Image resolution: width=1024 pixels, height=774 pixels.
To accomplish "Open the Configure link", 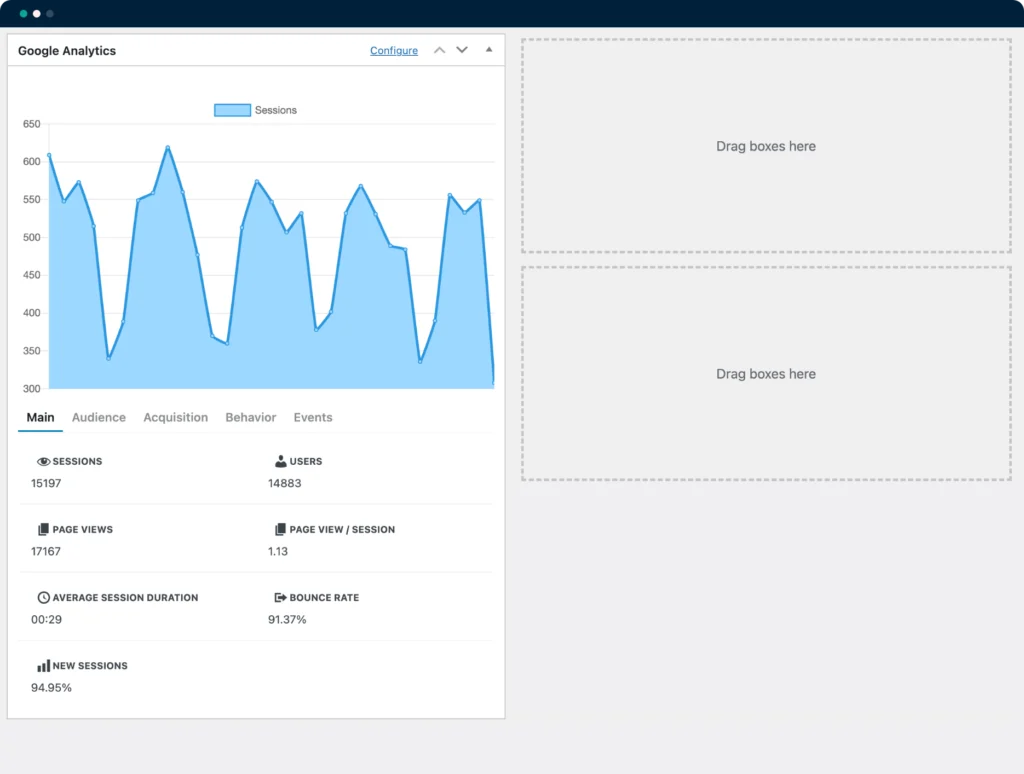I will tap(394, 51).
